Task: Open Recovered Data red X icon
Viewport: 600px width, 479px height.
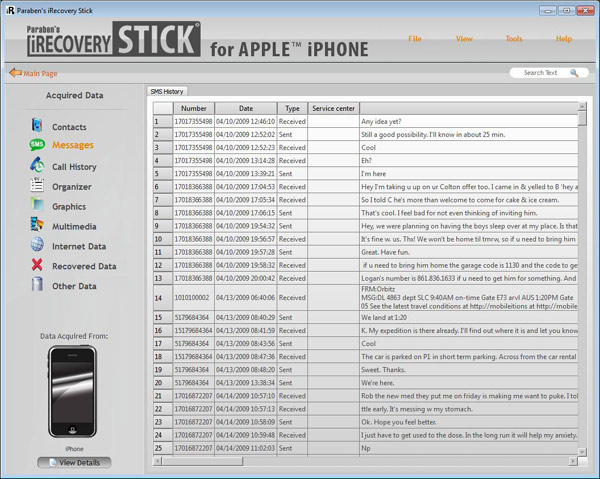Action: tap(37, 266)
